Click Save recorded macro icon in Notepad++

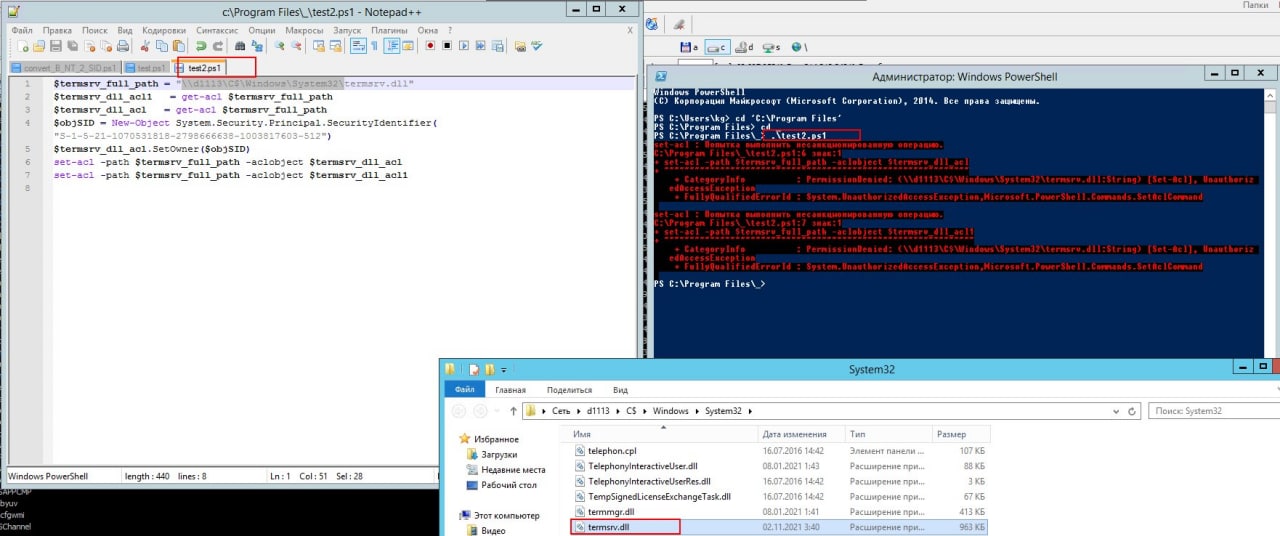pos(497,46)
